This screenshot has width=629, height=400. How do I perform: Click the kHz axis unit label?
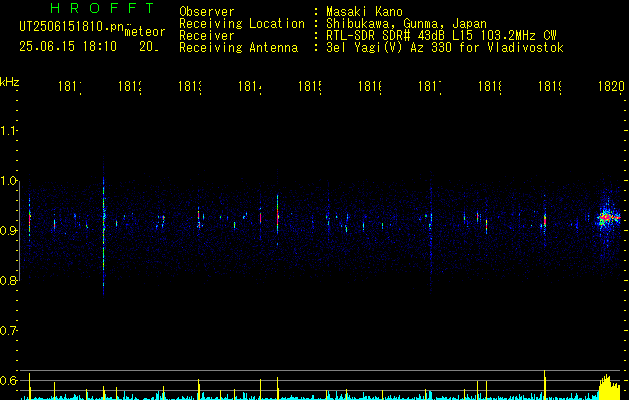(x=9, y=82)
